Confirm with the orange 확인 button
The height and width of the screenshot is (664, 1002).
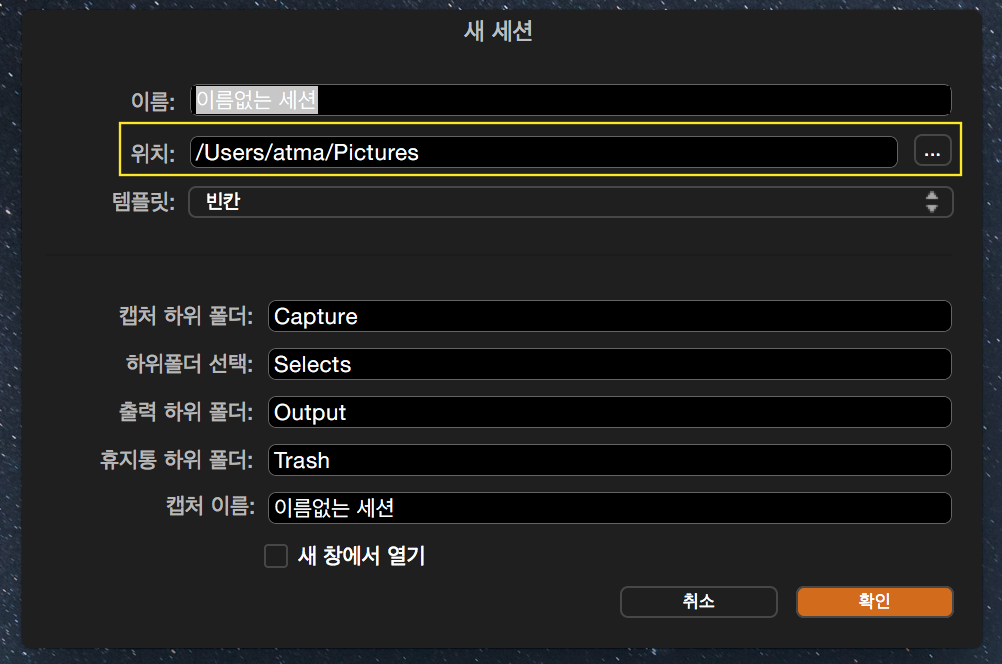874,601
